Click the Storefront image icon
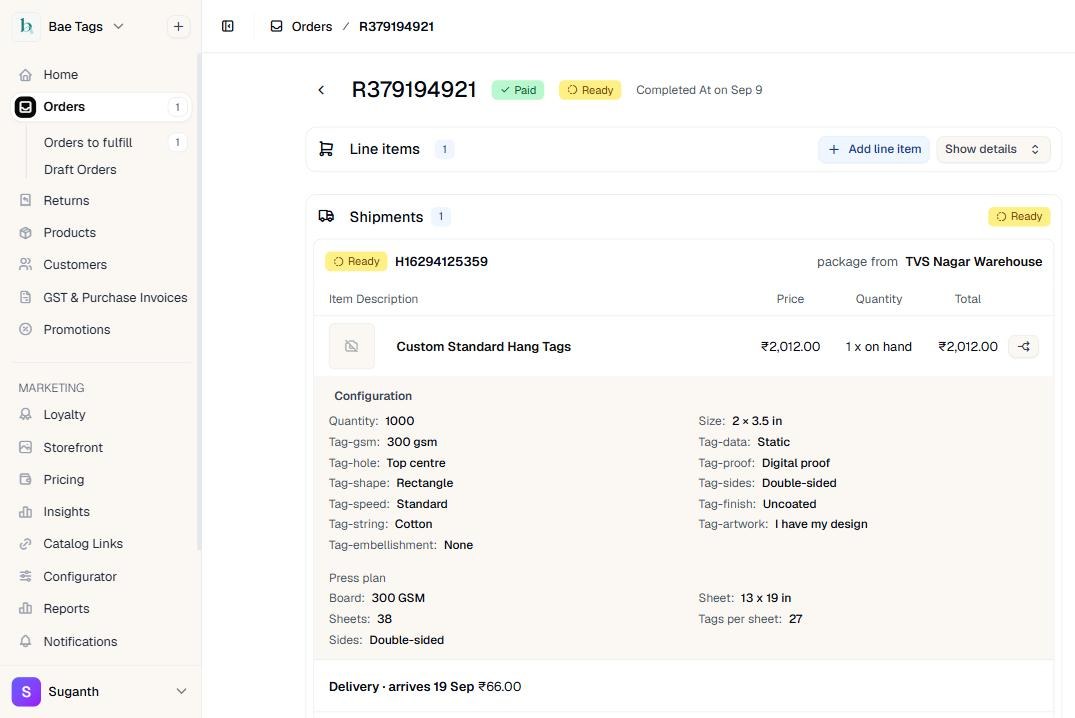The image size is (1075, 718). [25, 447]
